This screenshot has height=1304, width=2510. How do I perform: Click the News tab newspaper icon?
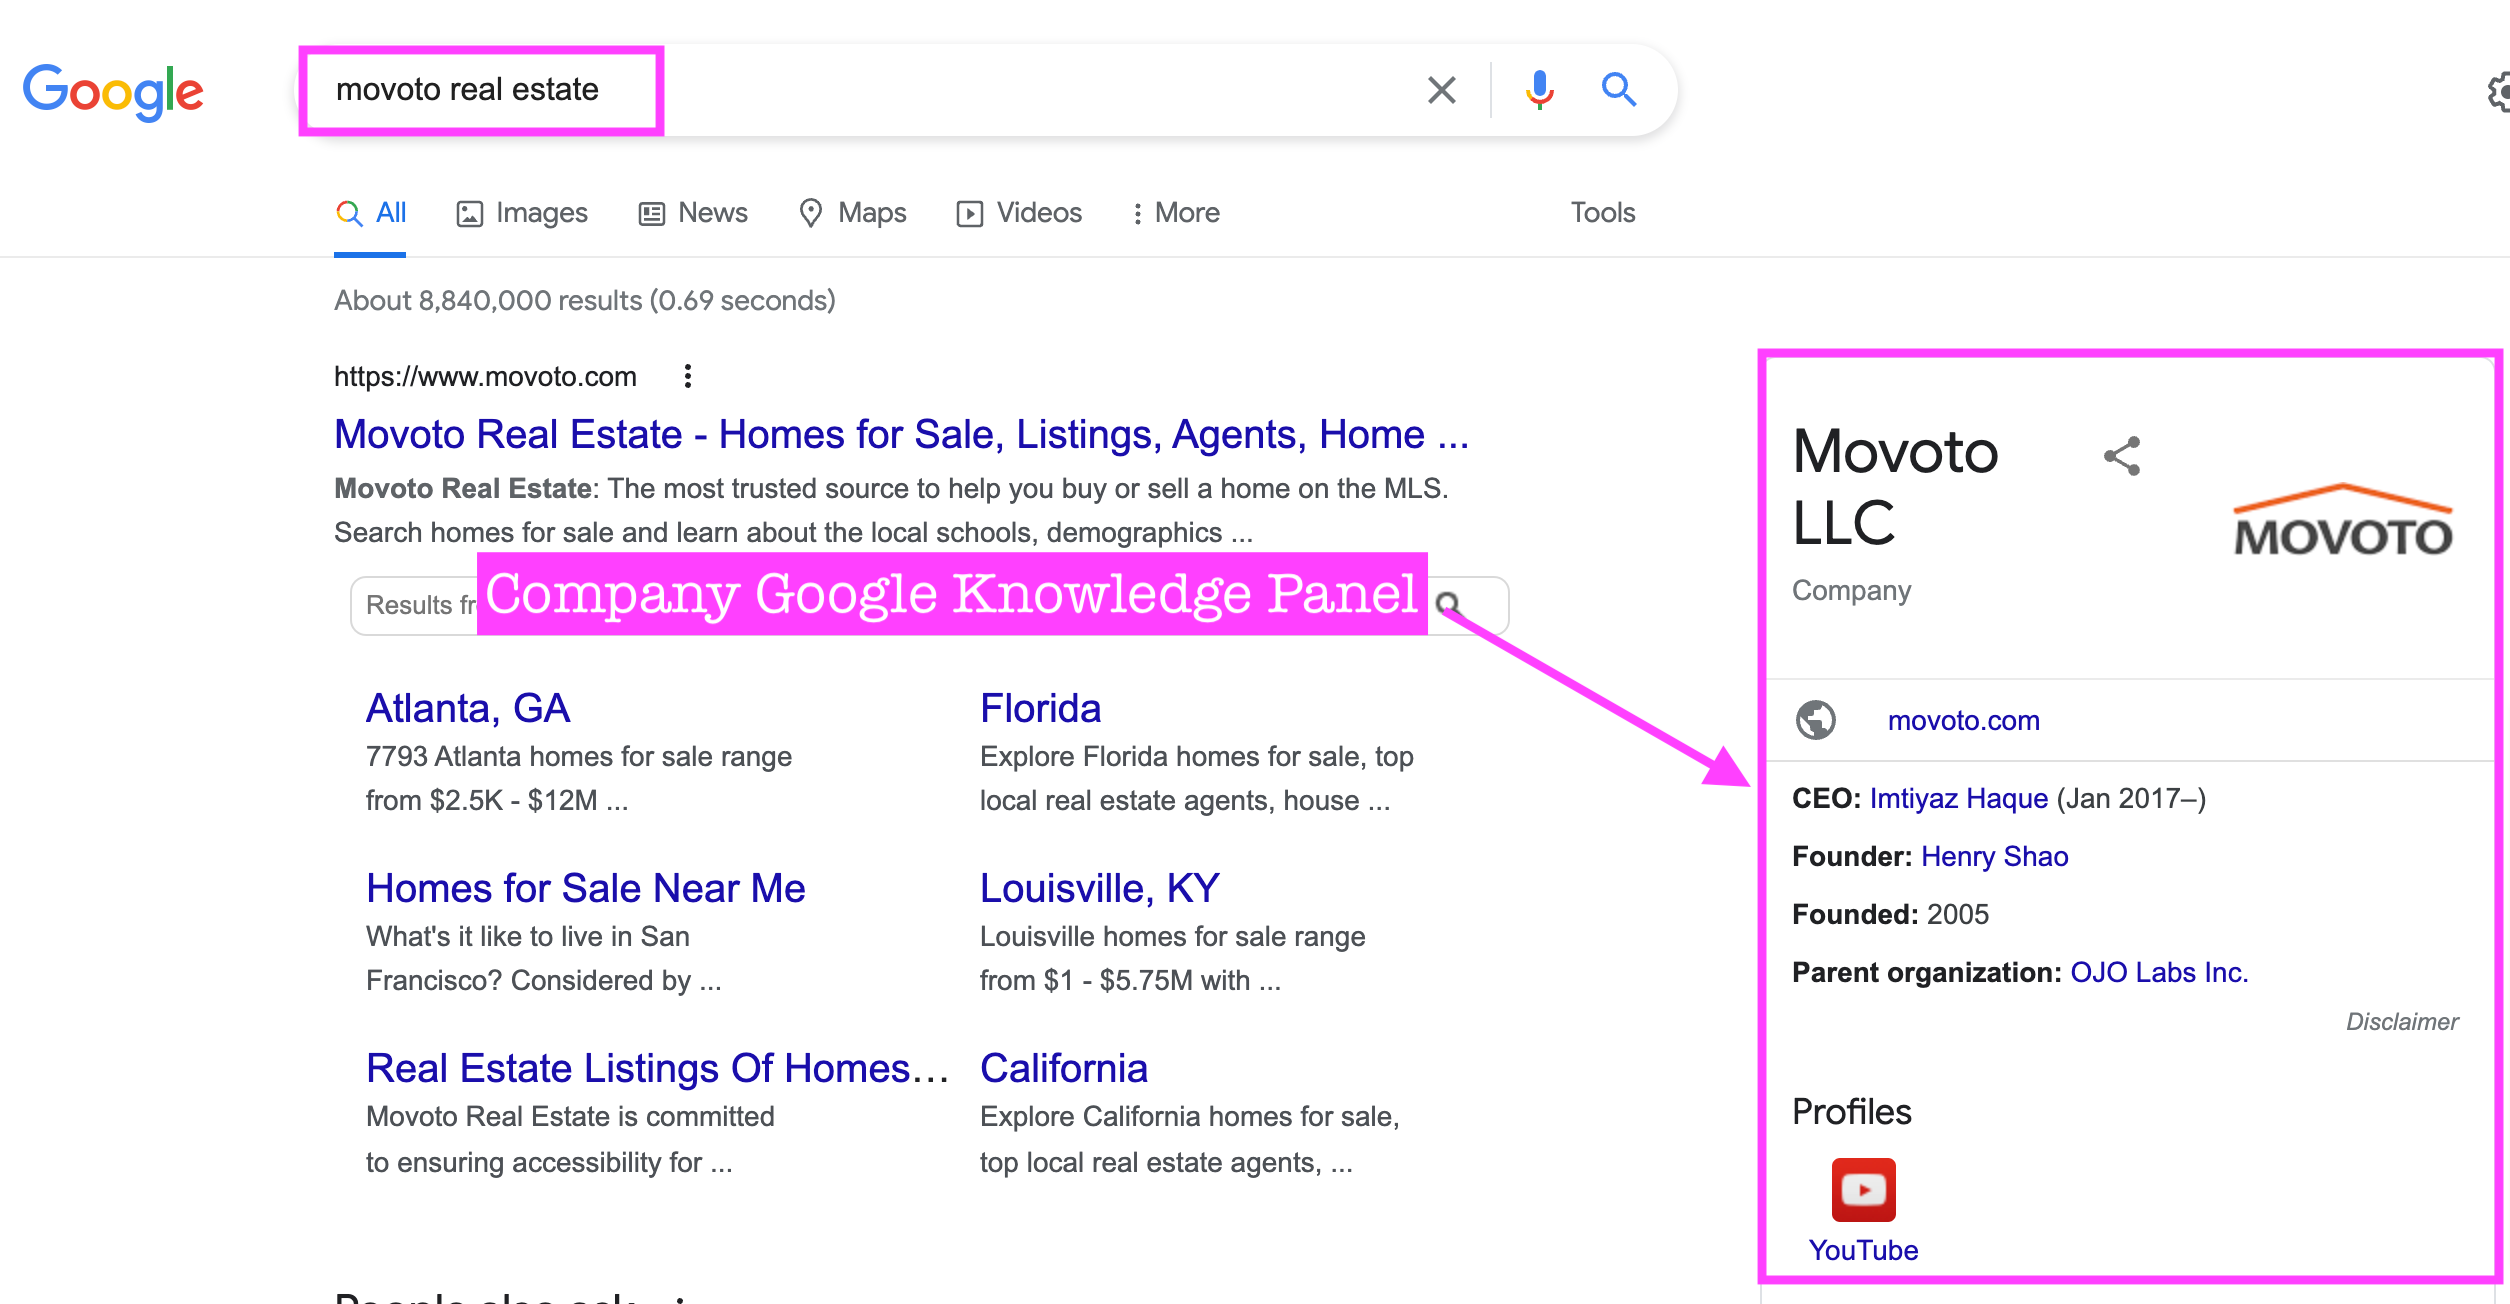click(652, 214)
